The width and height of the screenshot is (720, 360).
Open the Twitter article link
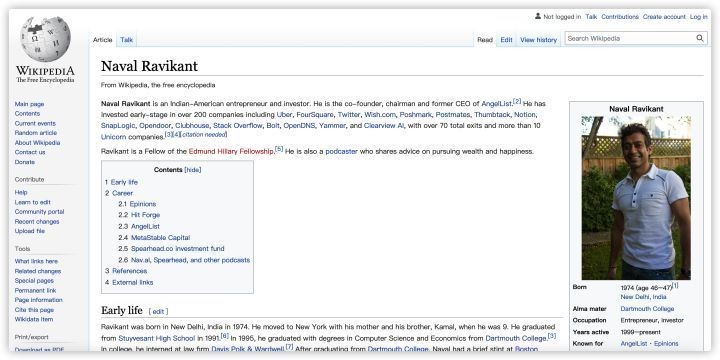(349, 114)
